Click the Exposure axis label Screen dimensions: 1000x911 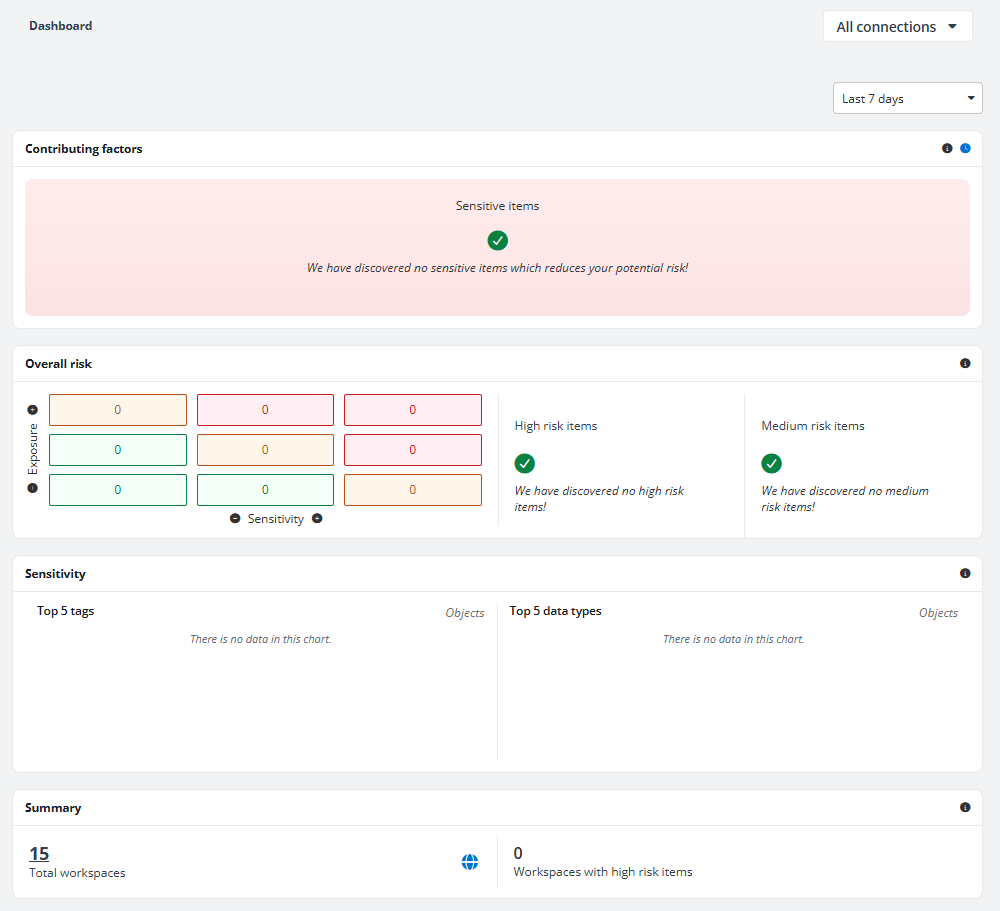pyautogui.click(x=33, y=449)
